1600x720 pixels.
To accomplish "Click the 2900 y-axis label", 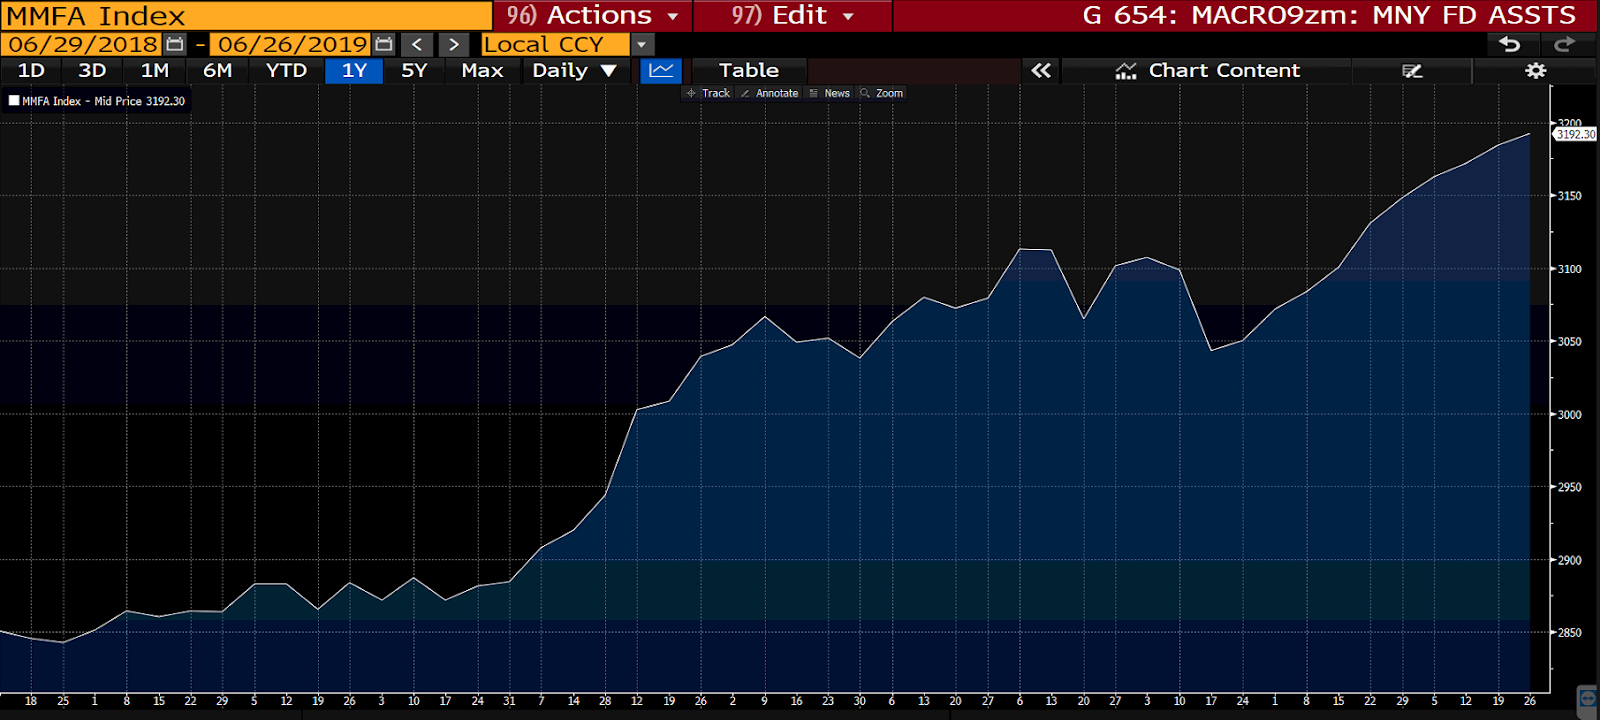I will [1569, 560].
